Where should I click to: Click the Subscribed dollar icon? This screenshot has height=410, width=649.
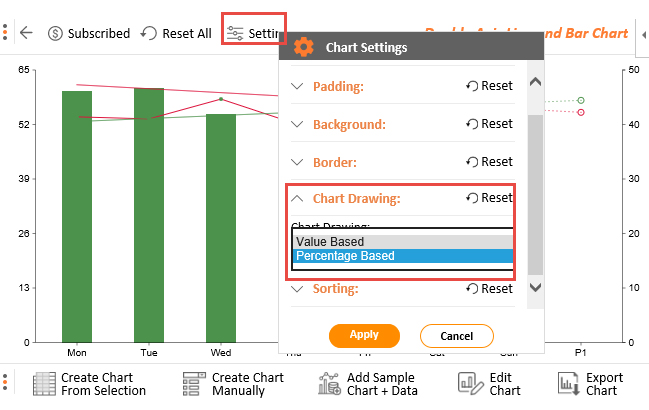55,34
